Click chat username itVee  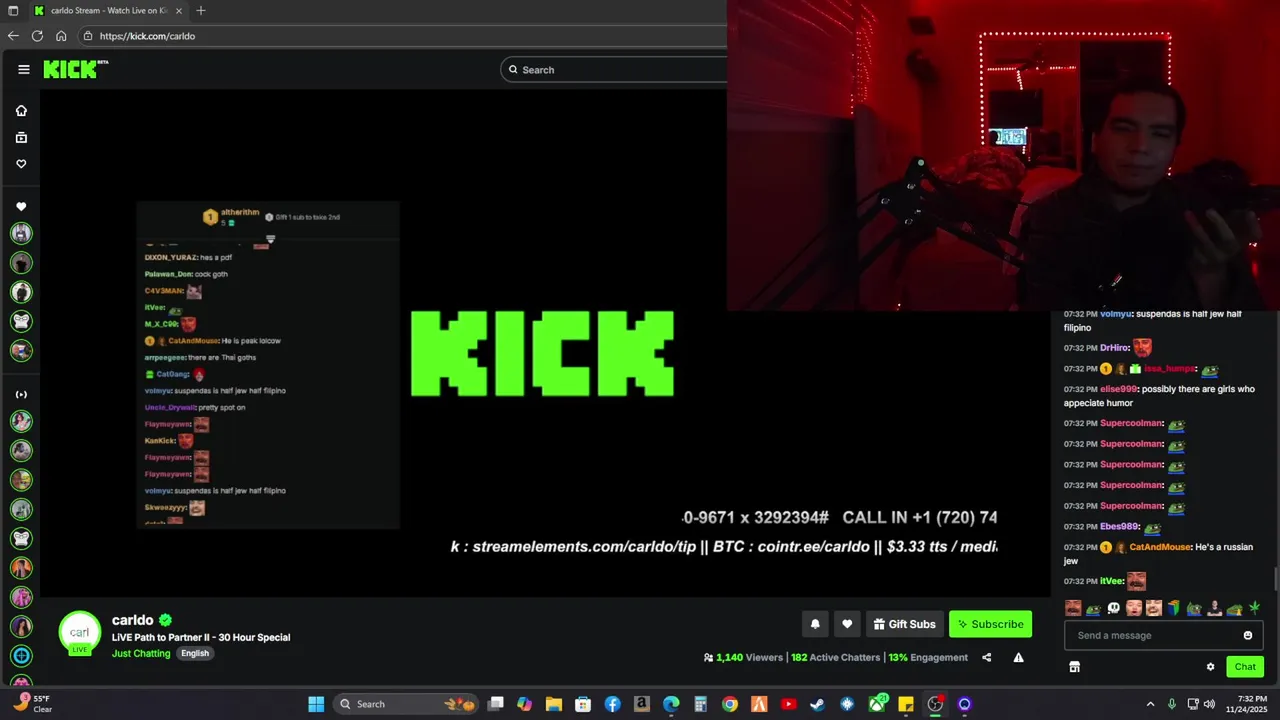pyautogui.click(x=1111, y=581)
